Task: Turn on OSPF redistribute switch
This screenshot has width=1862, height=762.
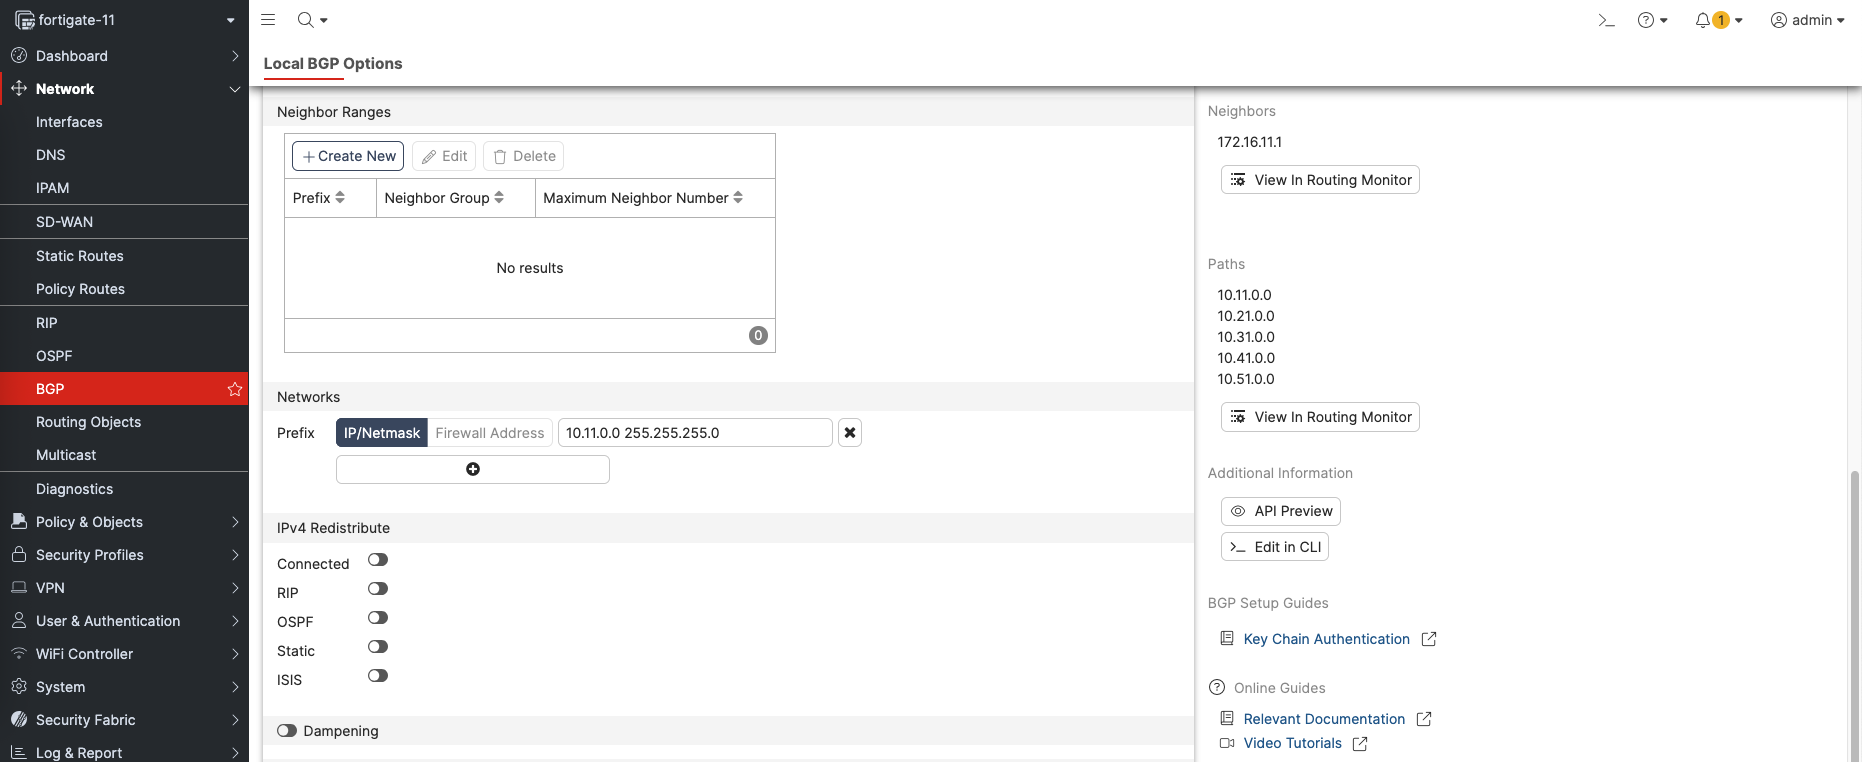Action: (377, 618)
